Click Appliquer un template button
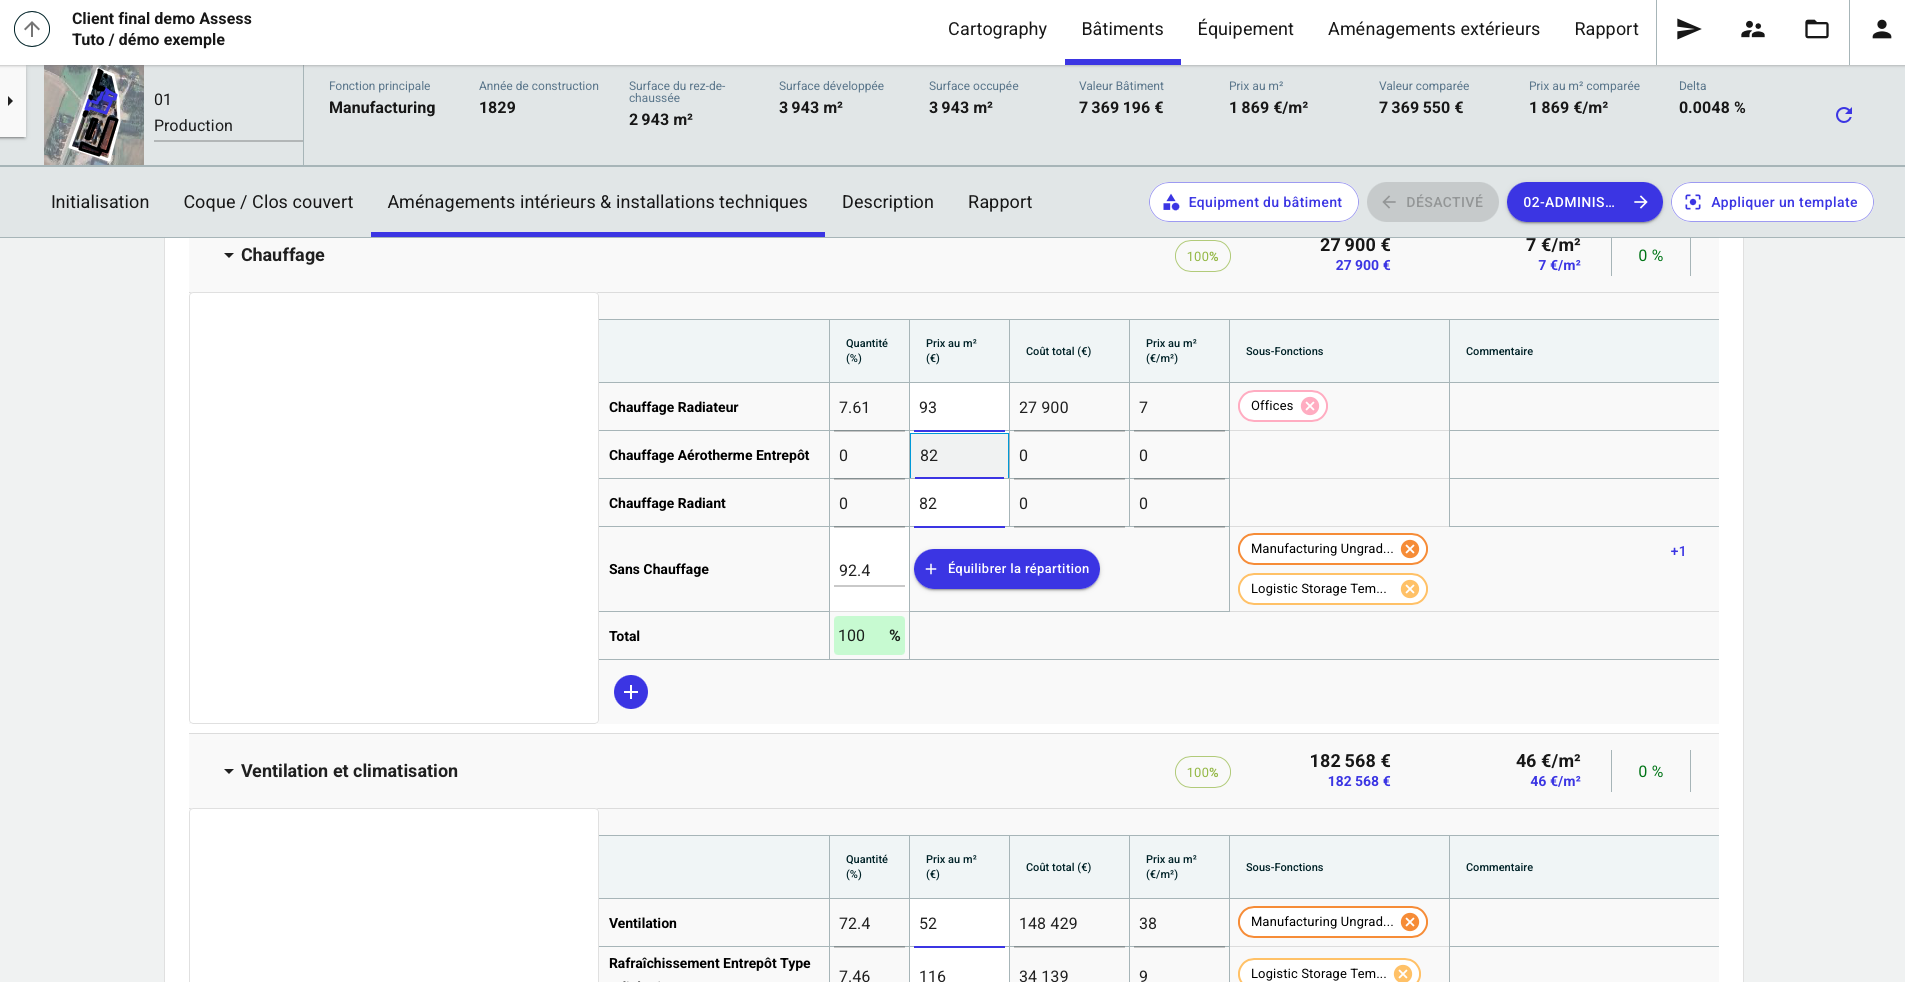The width and height of the screenshot is (1905, 982). [x=1771, y=202]
